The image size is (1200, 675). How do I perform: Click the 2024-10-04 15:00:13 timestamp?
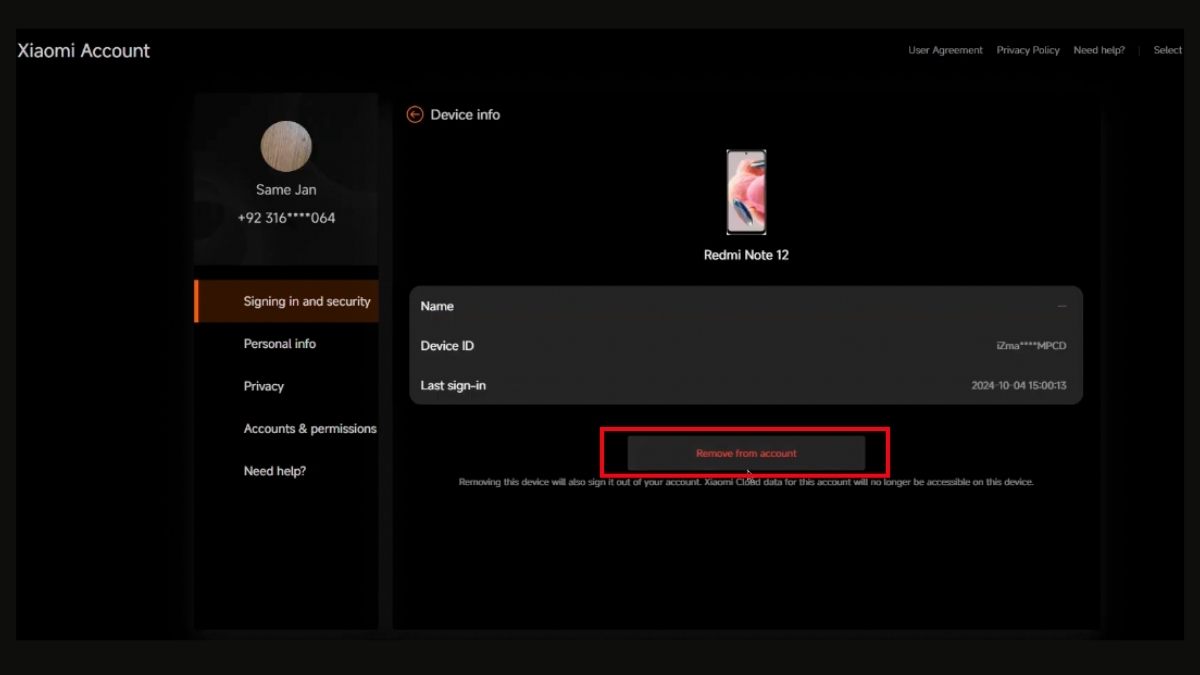click(x=1019, y=385)
